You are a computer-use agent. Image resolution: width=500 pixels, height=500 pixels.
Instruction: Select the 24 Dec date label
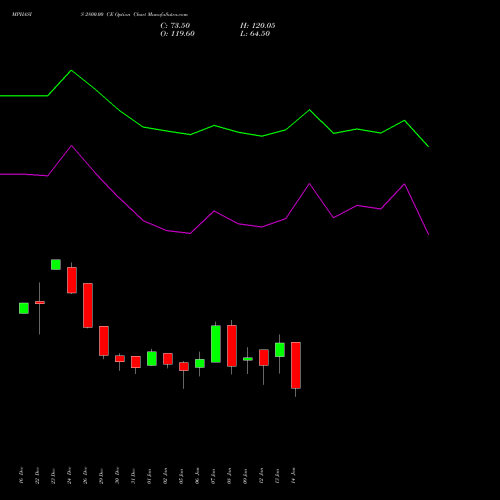[x=69, y=476]
